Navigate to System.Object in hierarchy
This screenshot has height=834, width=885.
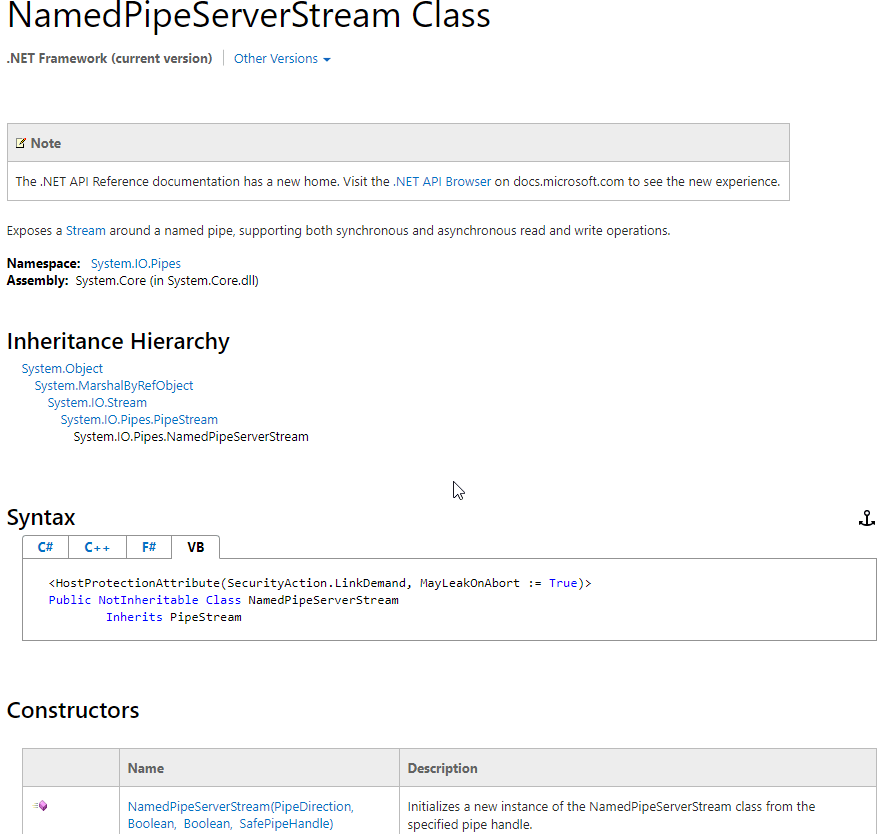point(62,369)
